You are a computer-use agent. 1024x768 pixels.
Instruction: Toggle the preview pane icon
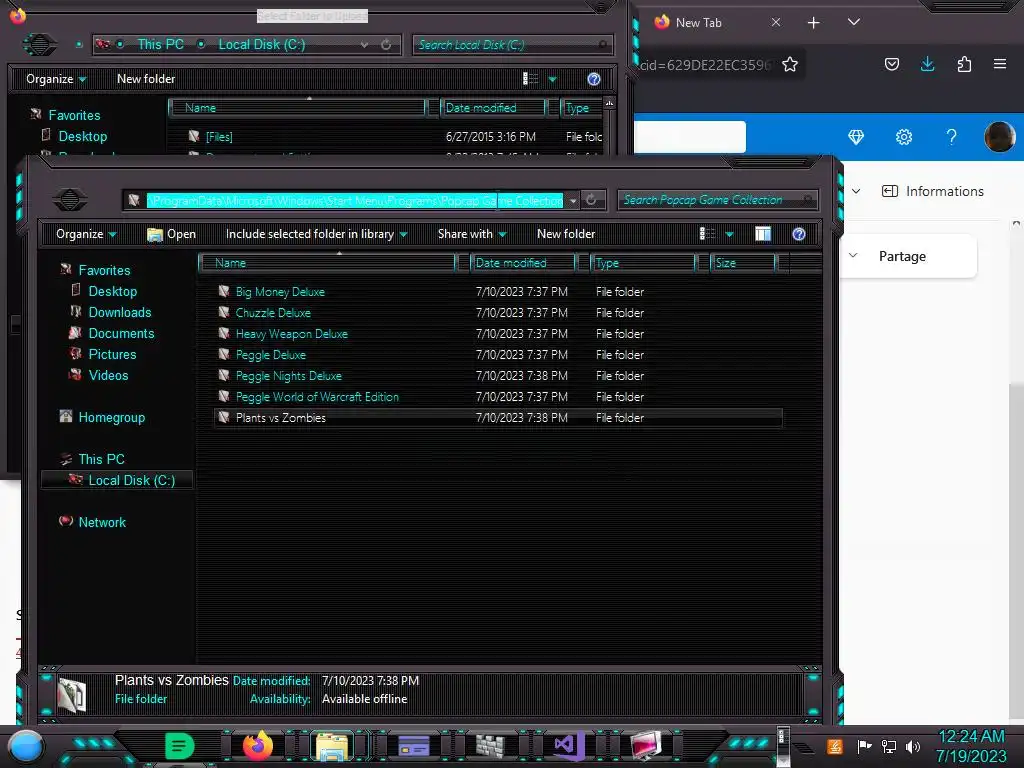763,234
